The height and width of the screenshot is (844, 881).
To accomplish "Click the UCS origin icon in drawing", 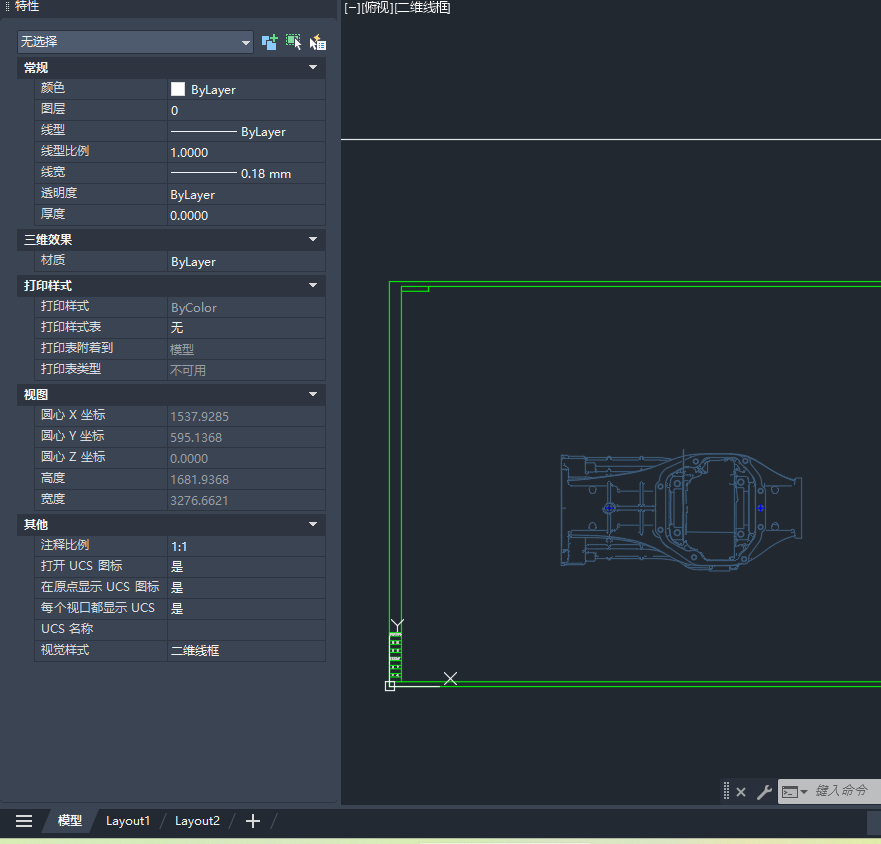I will coord(390,685).
